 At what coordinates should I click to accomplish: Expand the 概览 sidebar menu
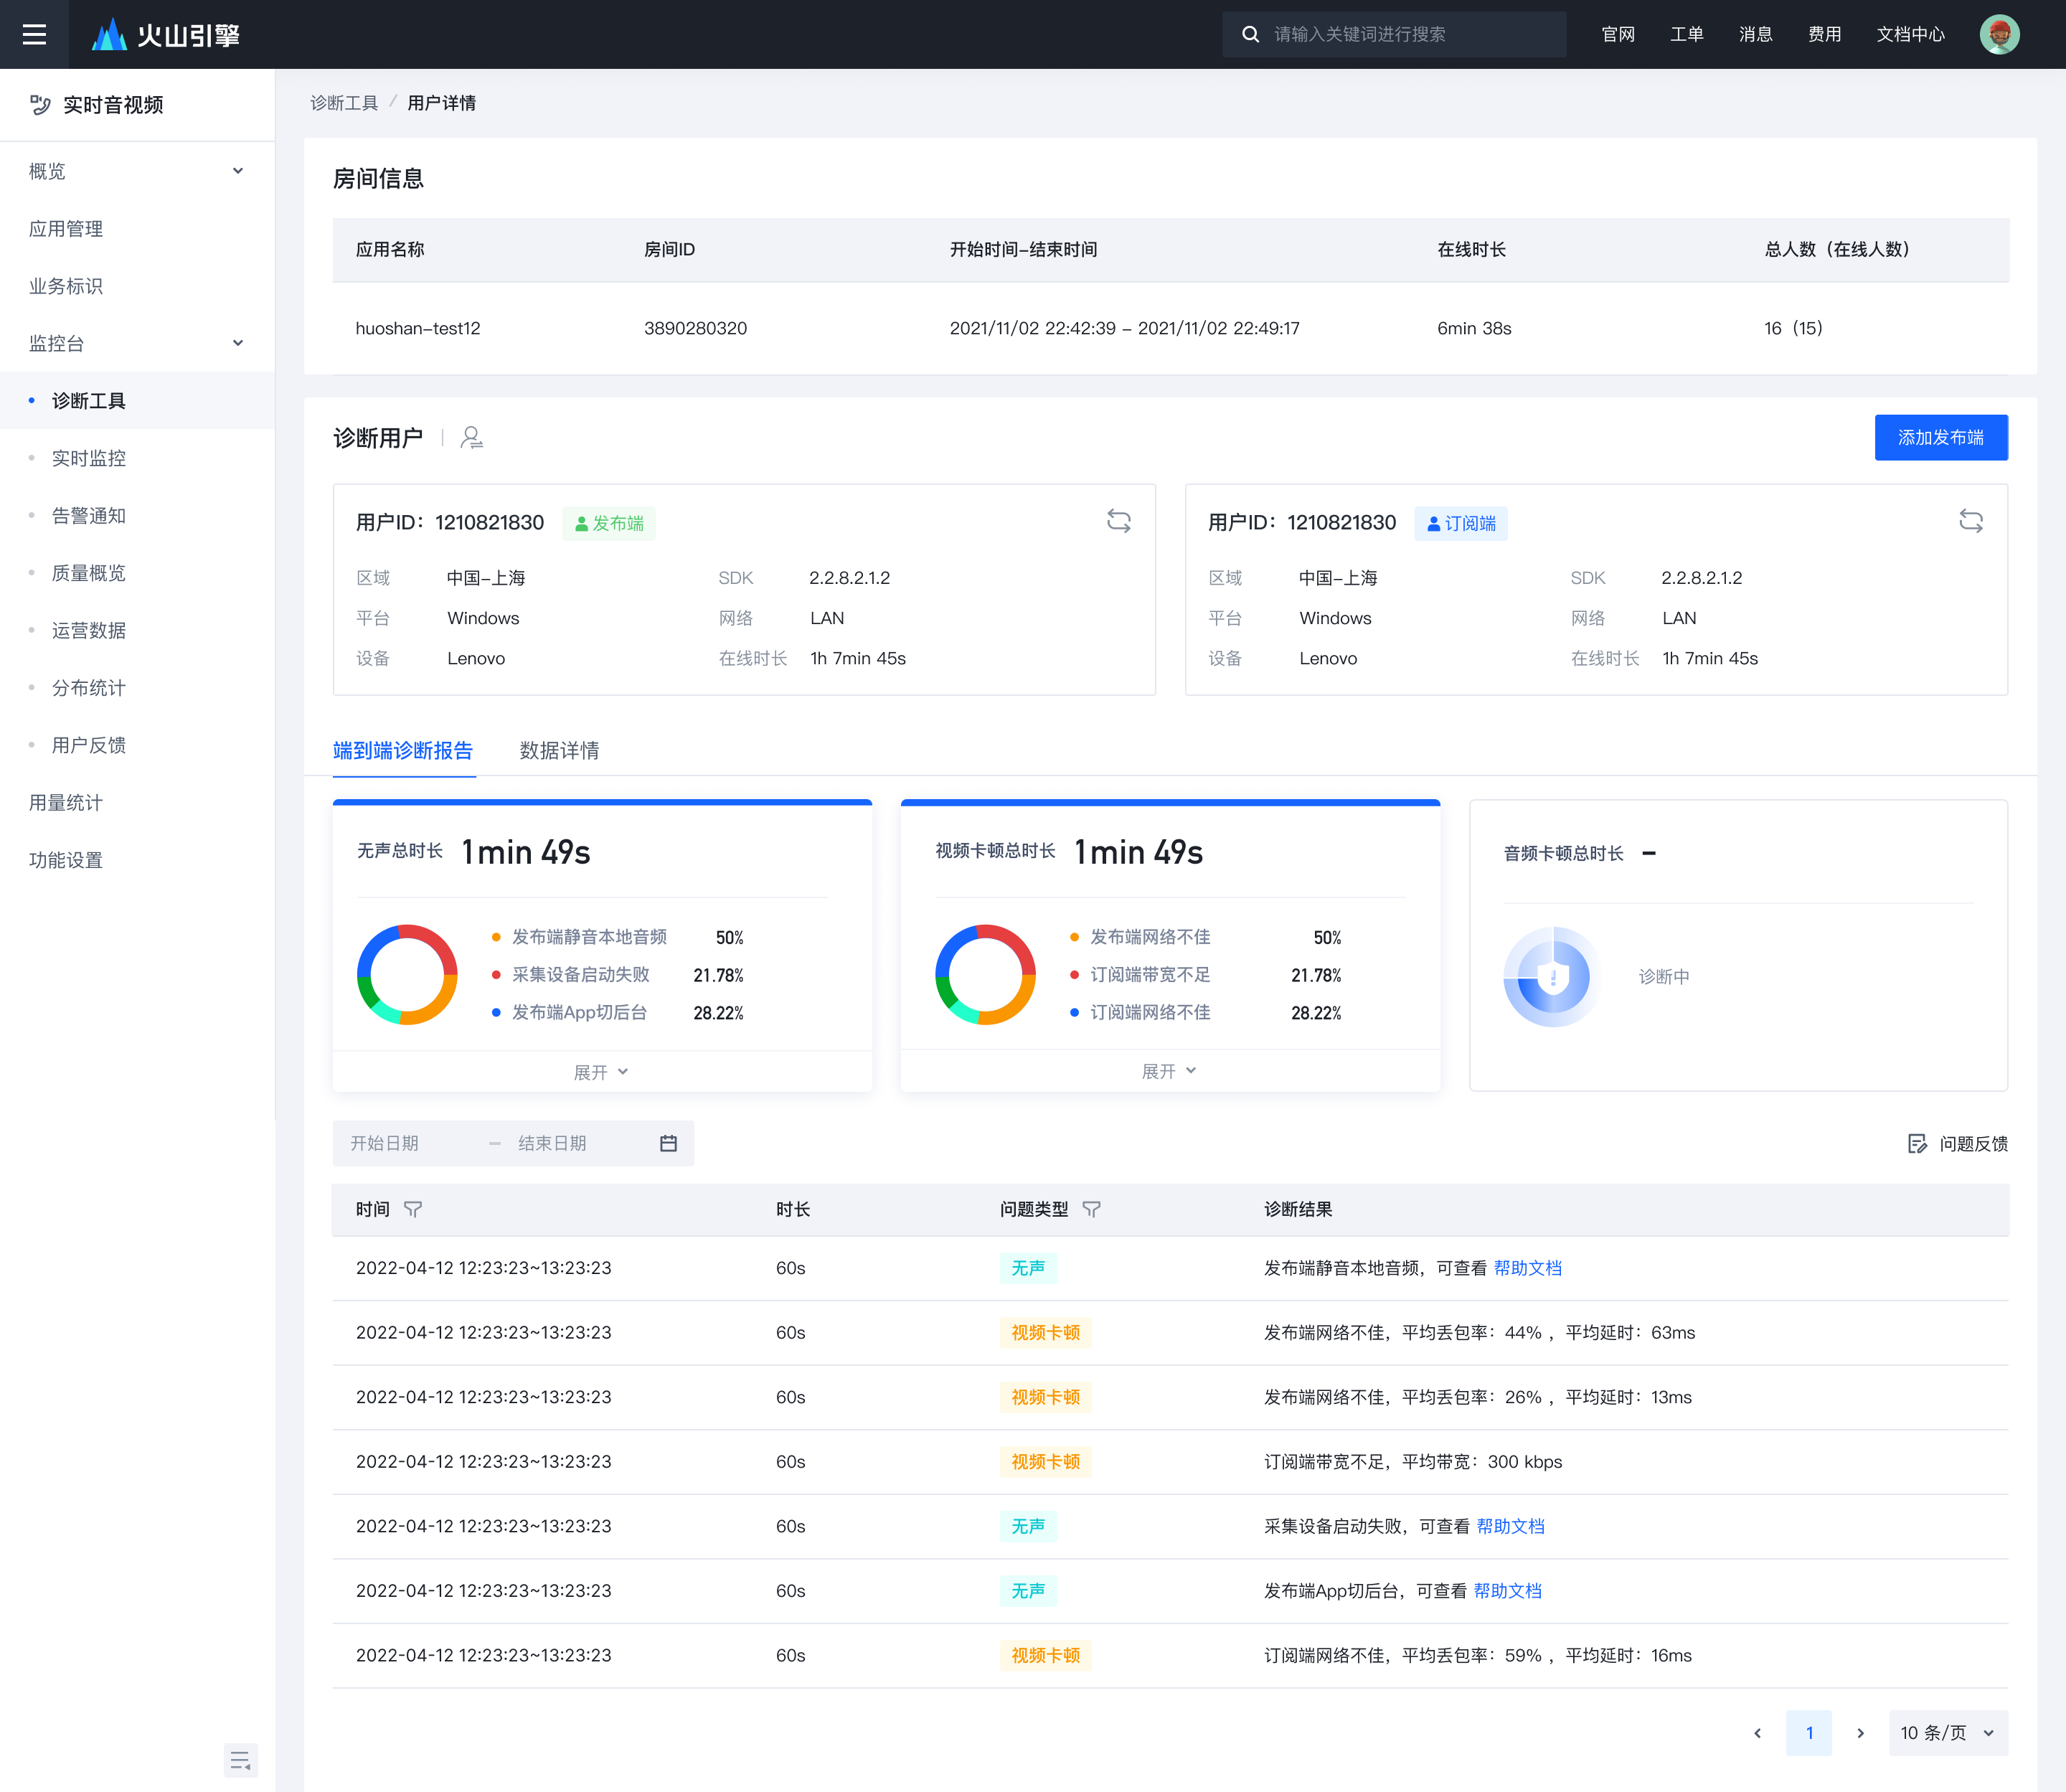[137, 171]
